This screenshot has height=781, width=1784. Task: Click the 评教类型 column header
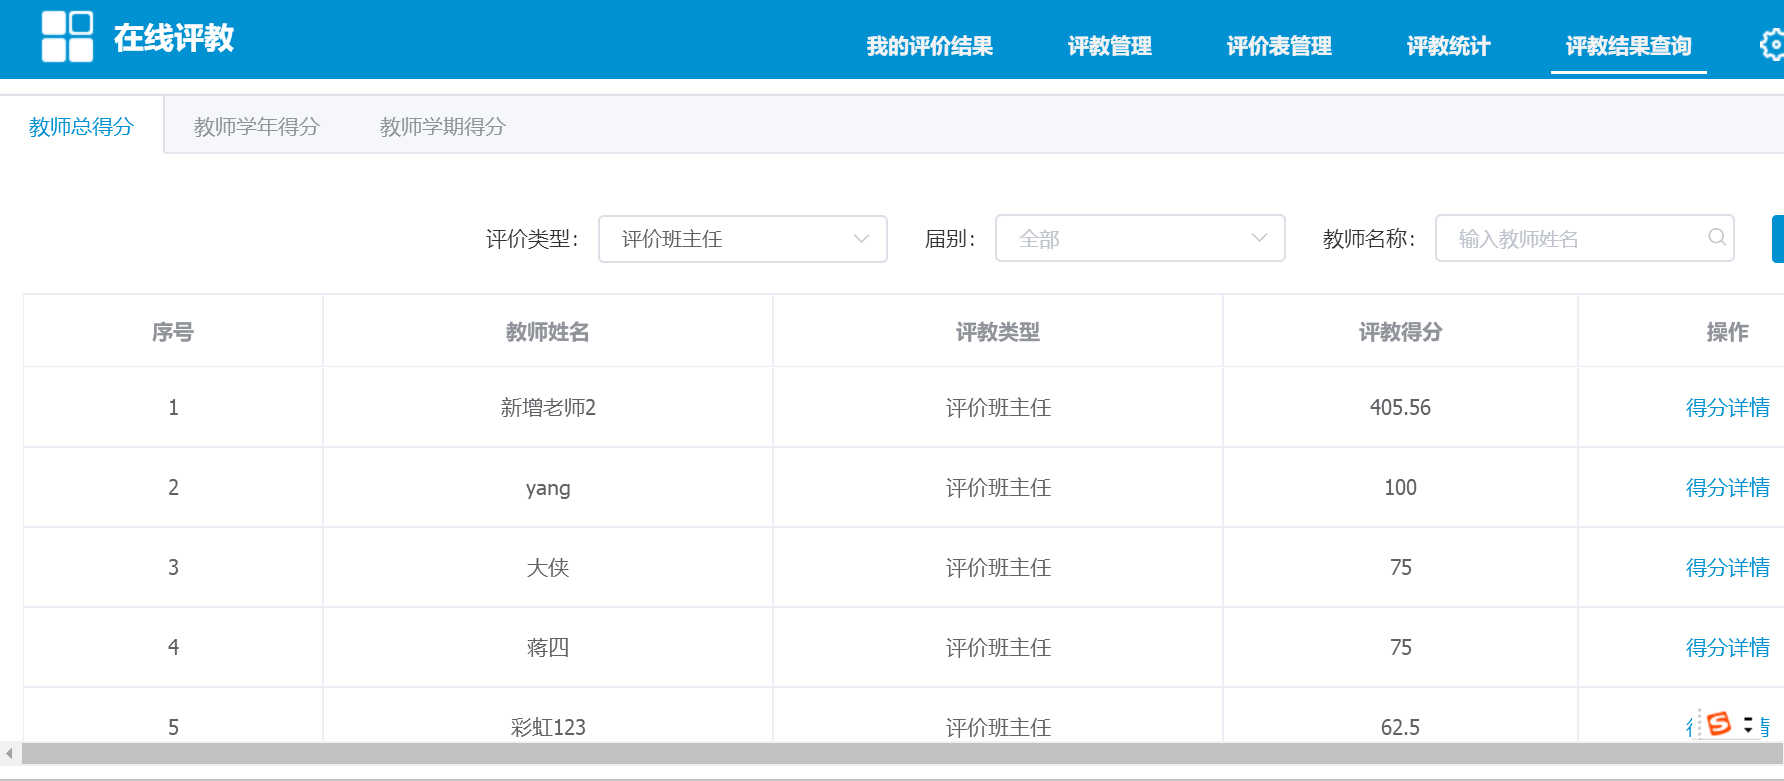(x=998, y=332)
